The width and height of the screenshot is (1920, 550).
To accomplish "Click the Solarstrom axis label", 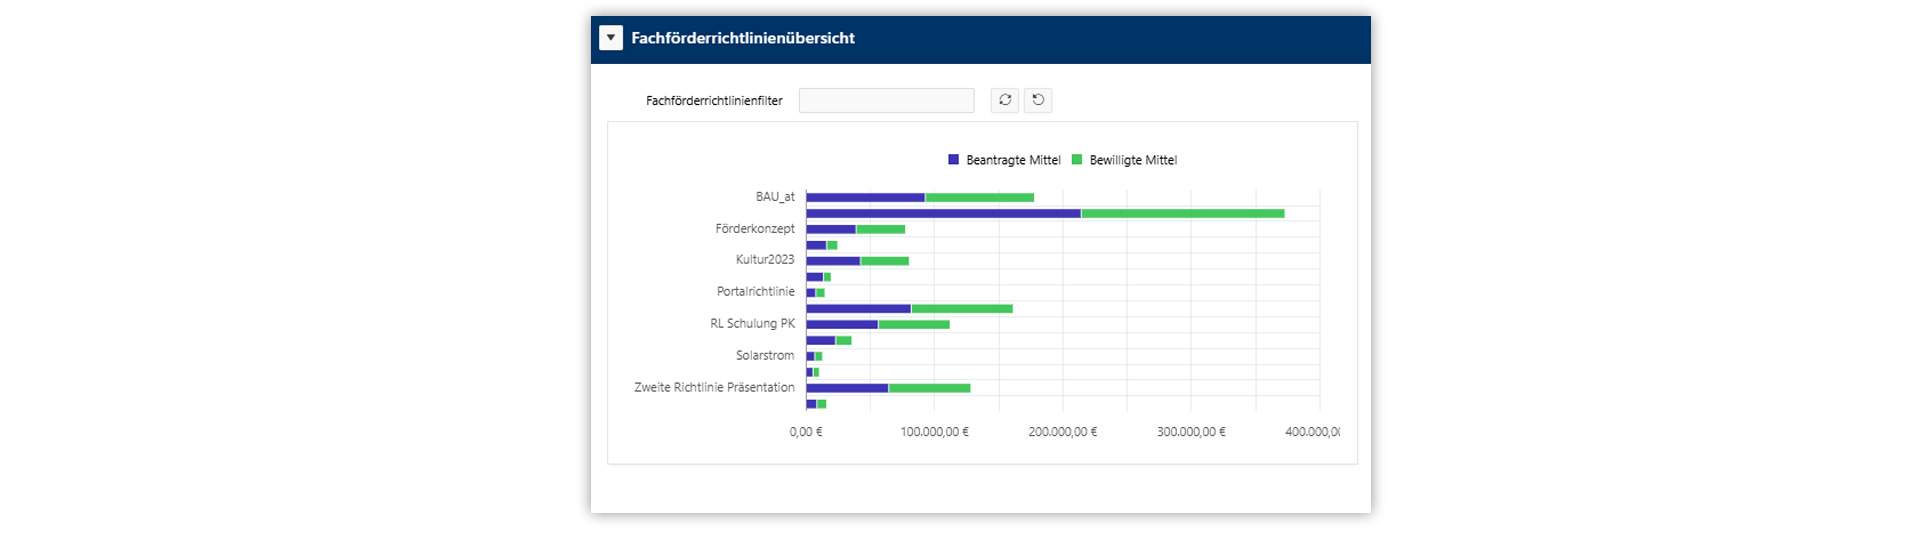I will 765,356.
